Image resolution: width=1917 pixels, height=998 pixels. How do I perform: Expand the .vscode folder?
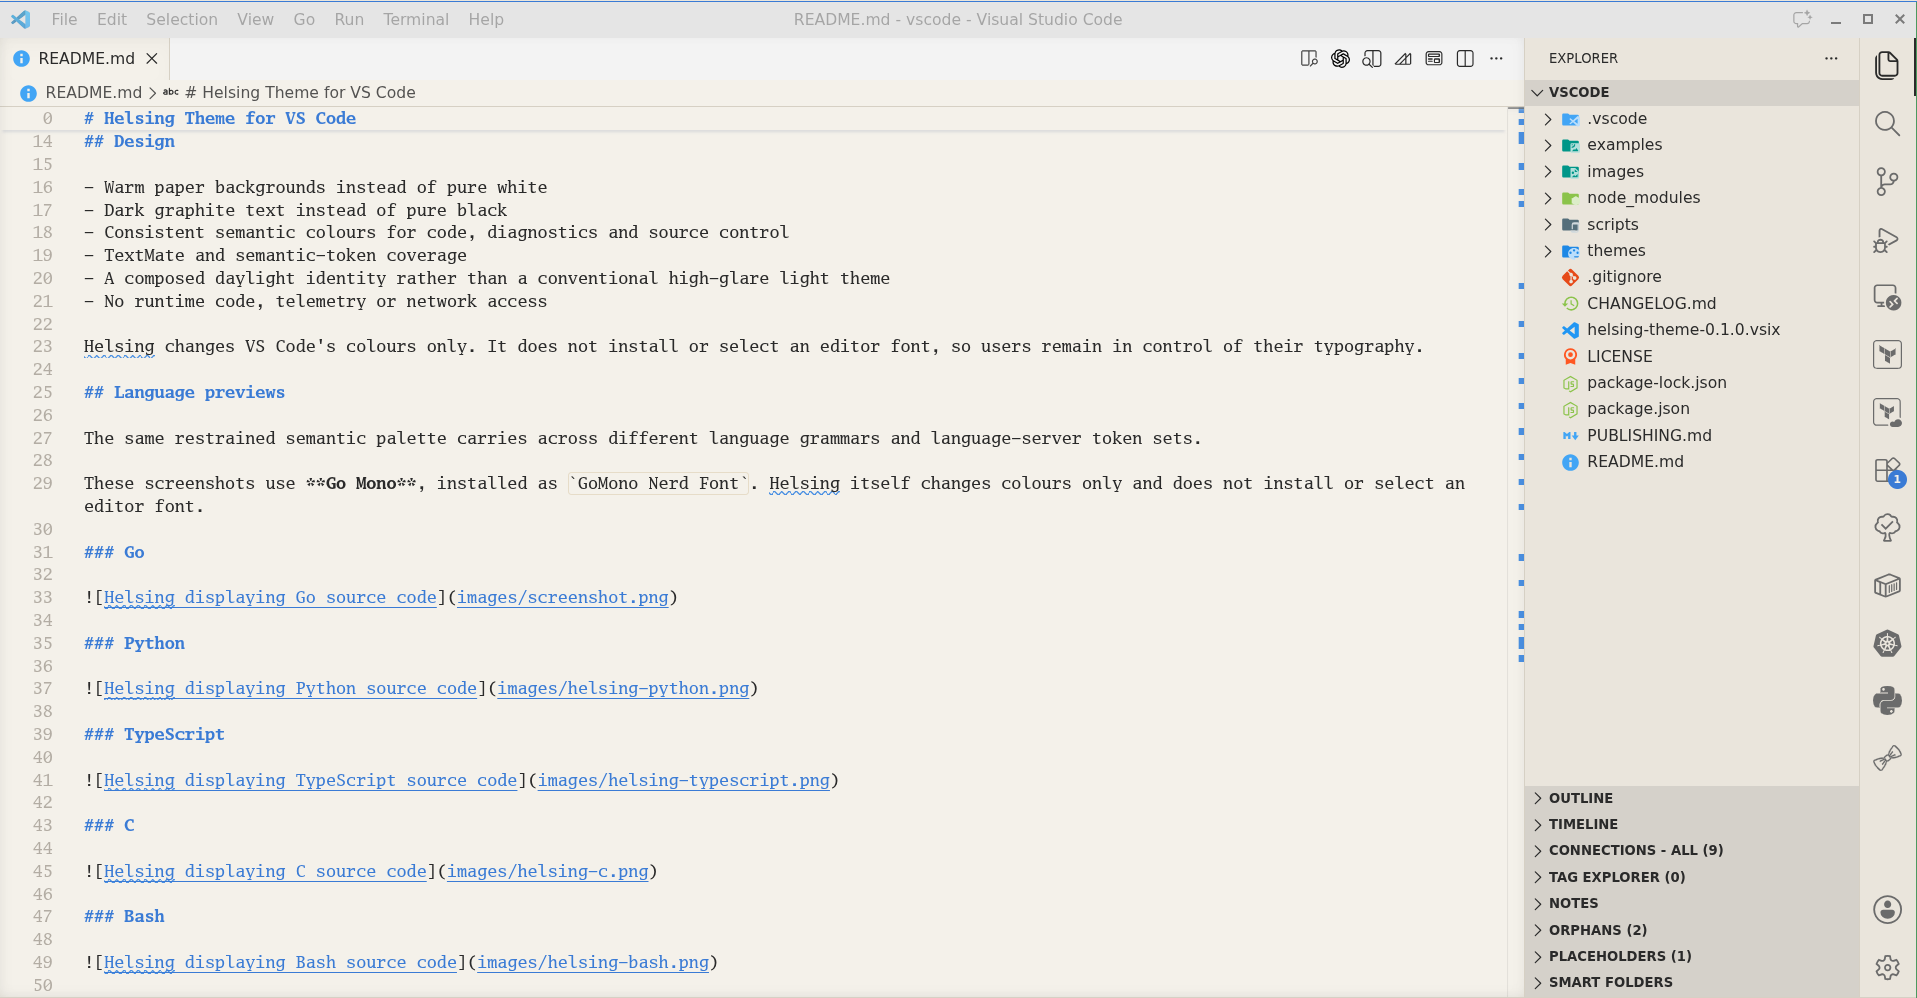pos(1692,118)
